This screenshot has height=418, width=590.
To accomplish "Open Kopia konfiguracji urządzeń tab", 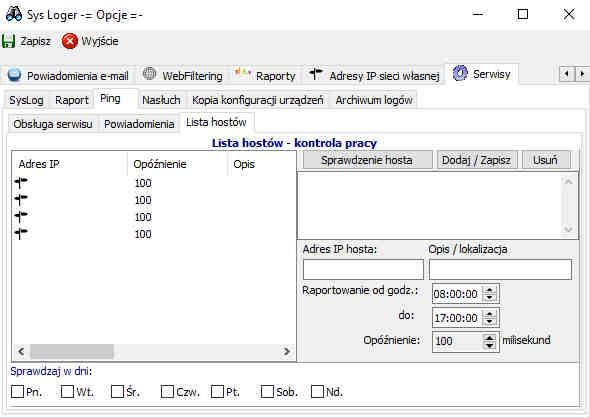I will click(257, 100).
